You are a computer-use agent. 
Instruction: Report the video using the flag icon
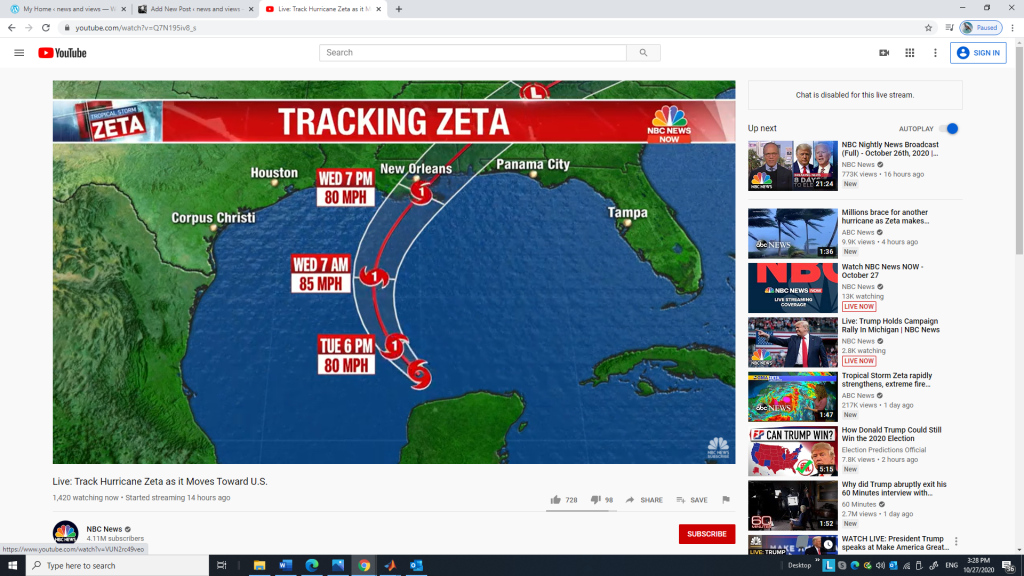tap(725, 500)
